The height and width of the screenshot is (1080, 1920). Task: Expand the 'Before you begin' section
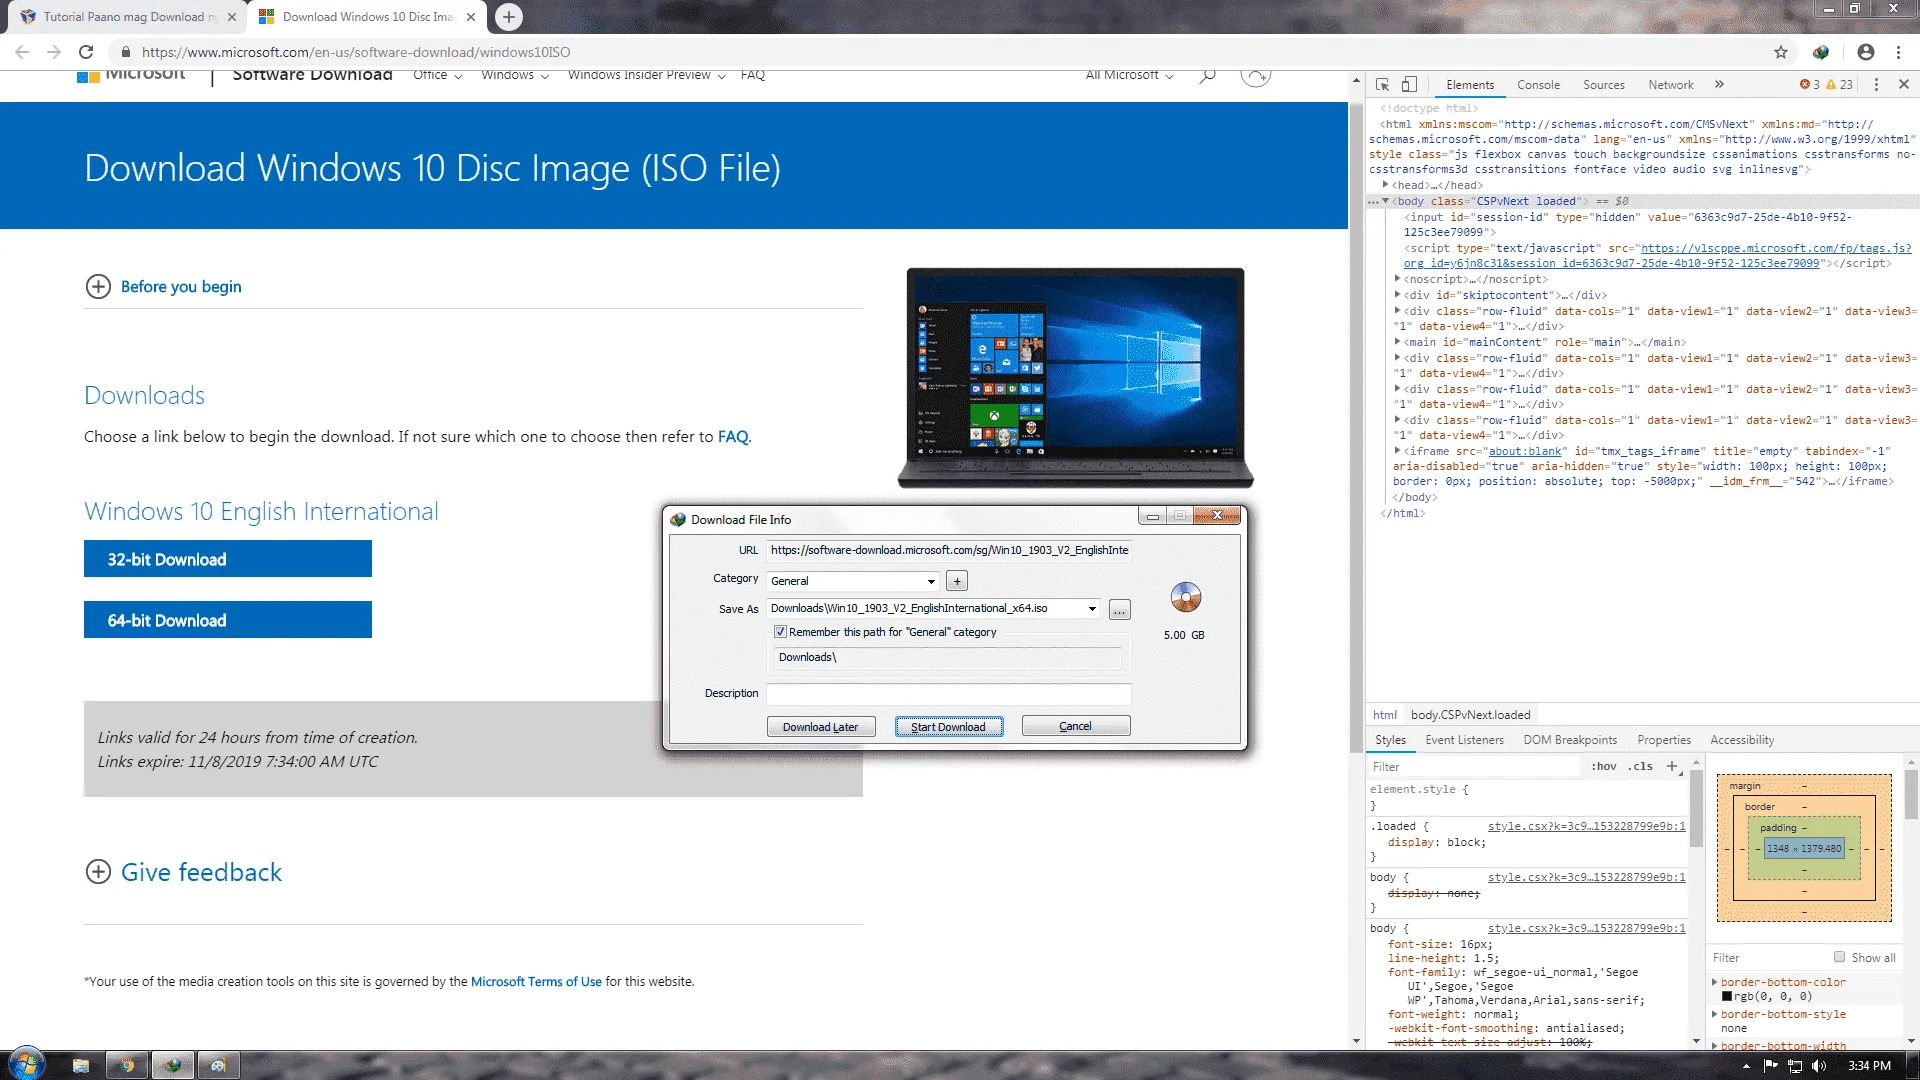164,287
